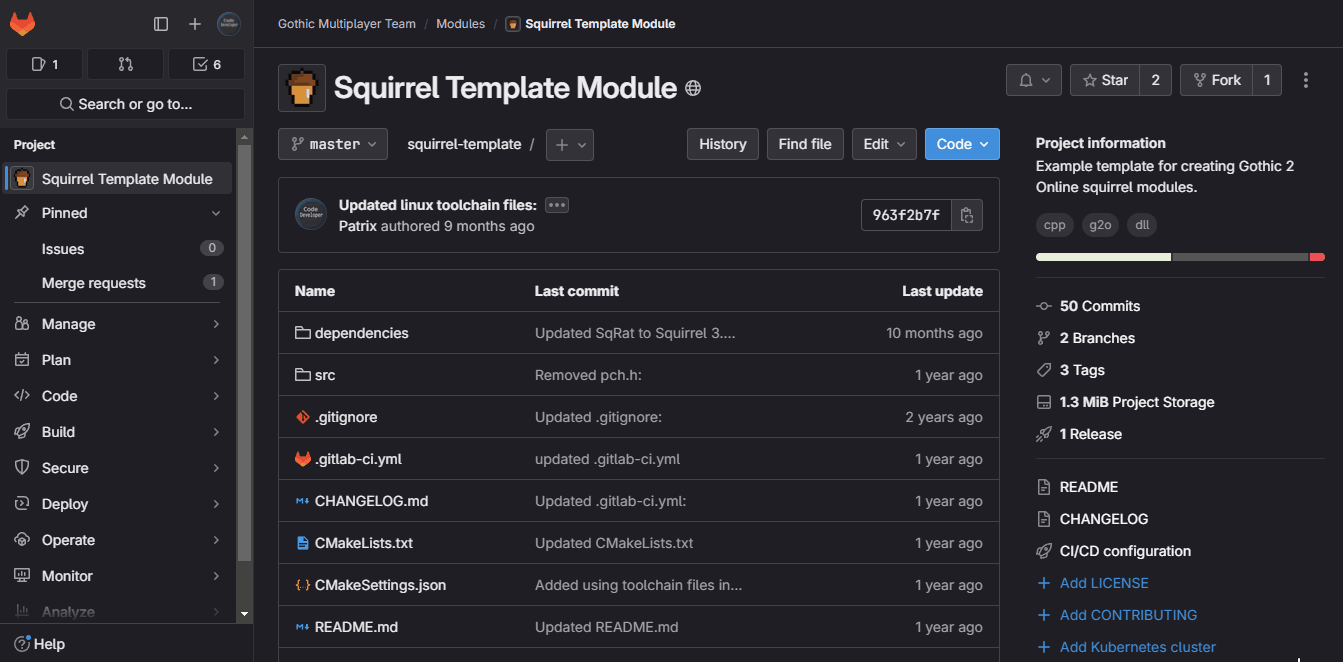Open the create new item plus icon
This screenshot has height=662, width=1343.
coord(195,23)
